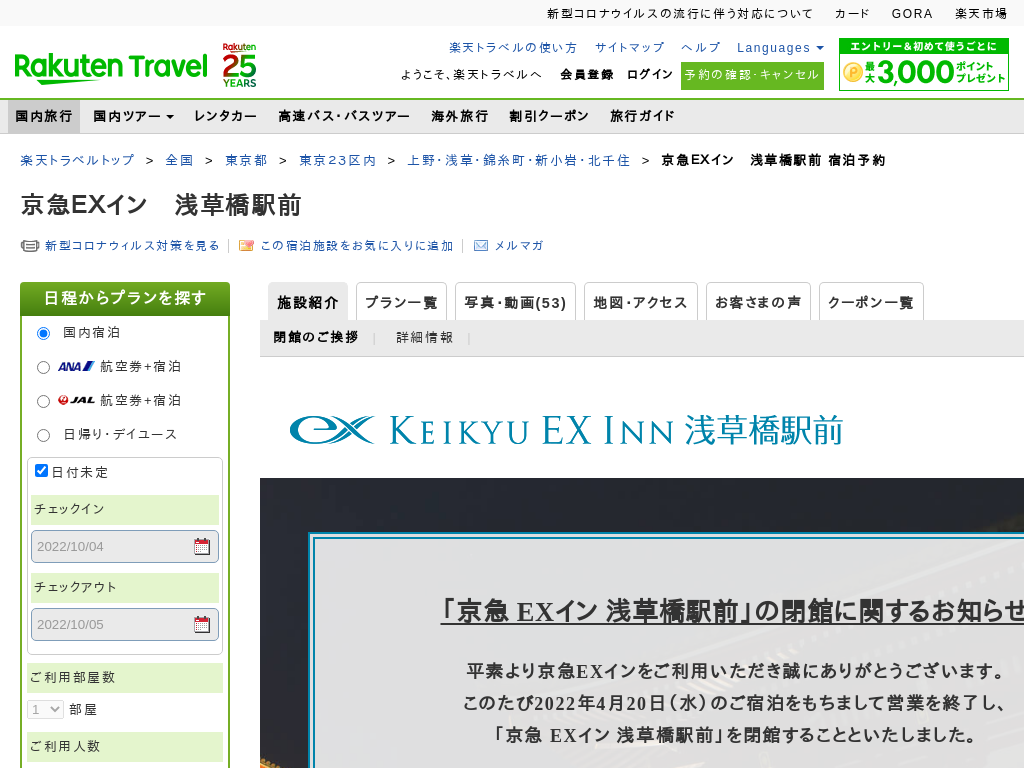Screen dimensions: 1024x768
Task: Open the 旅行ガイド nav item
Action: point(643,116)
